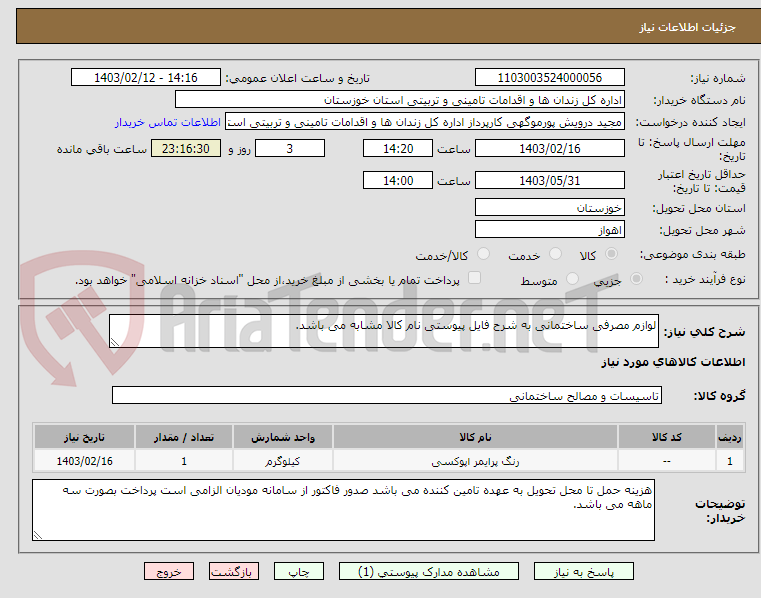761x598 pixels.
Task: Click the validity time 14:00 field
Action: (x=398, y=181)
